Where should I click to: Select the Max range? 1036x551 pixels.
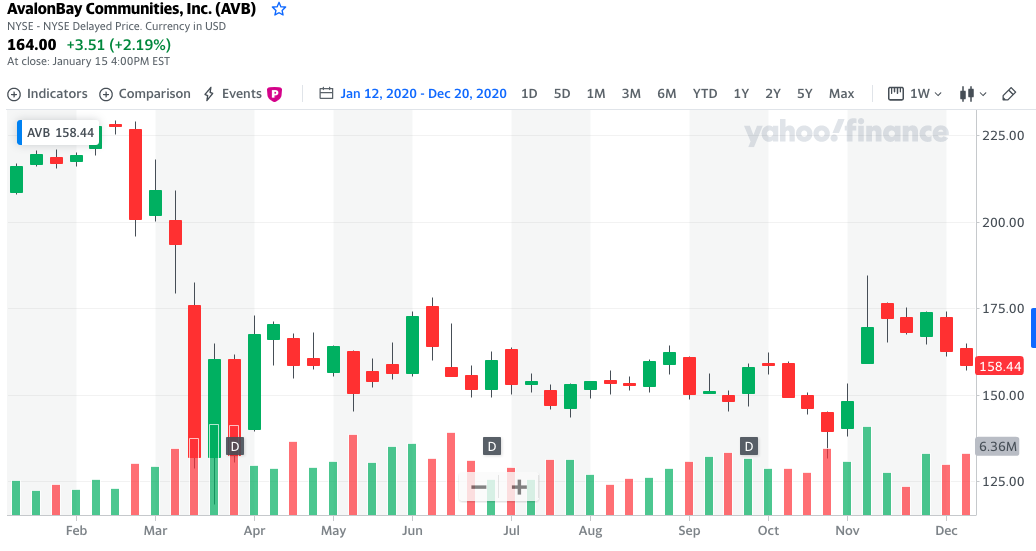842,94
